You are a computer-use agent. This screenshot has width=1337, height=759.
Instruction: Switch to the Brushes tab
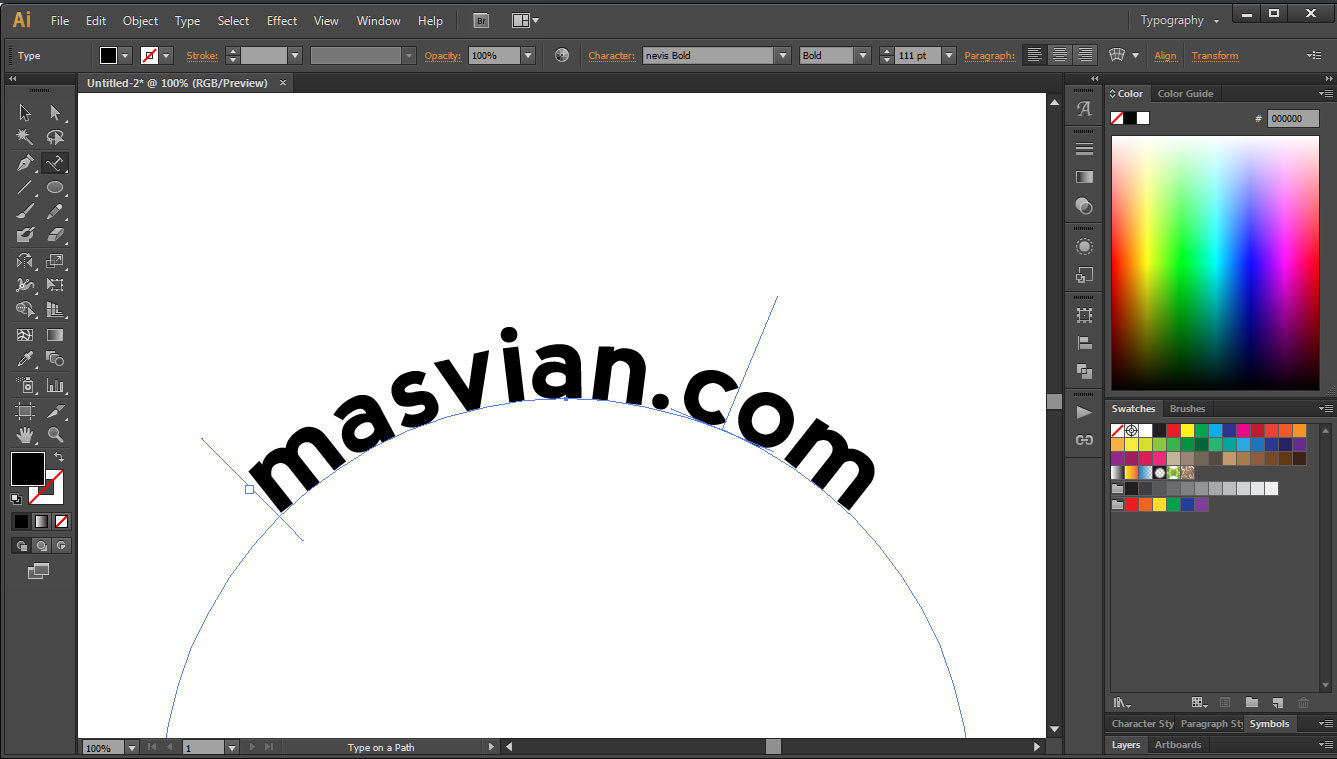point(1187,408)
